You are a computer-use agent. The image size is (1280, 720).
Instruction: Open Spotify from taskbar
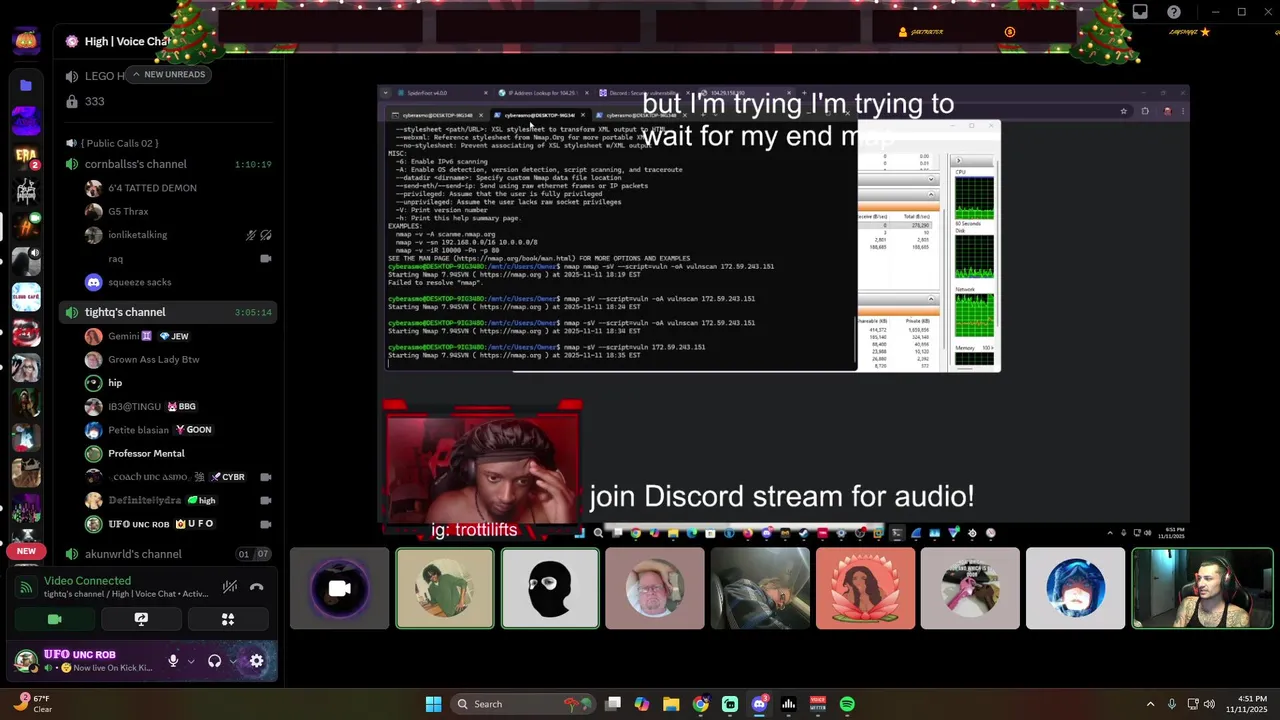click(x=847, y=704)
